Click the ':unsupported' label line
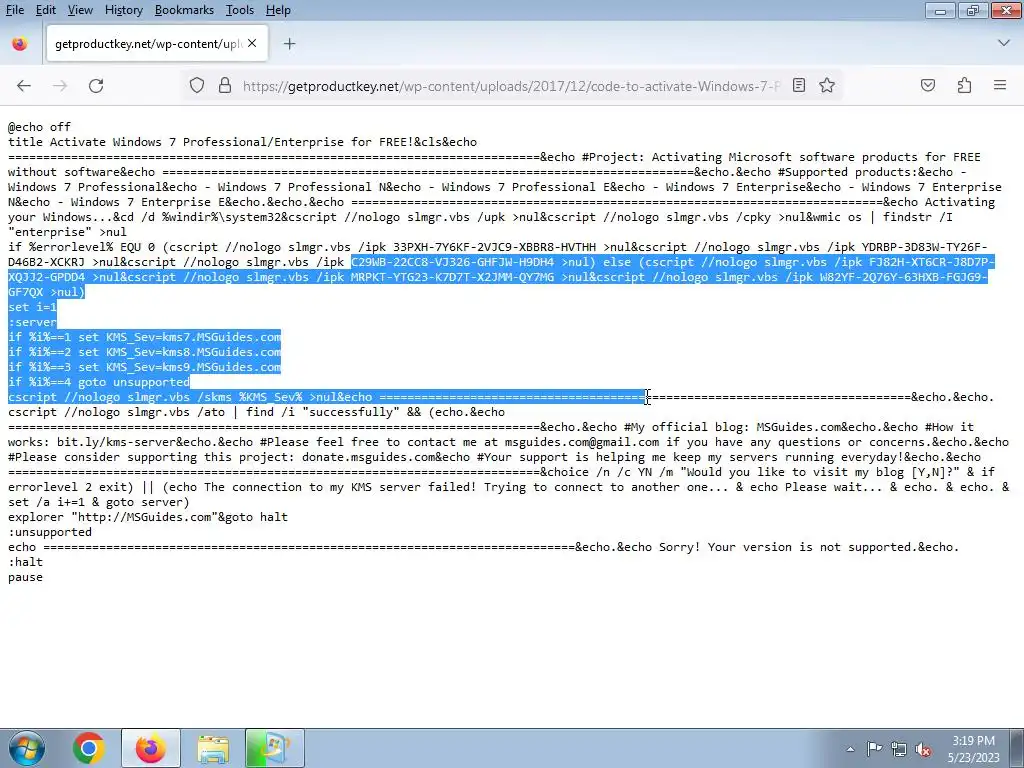1024x768 pixels. coord(50,532)
